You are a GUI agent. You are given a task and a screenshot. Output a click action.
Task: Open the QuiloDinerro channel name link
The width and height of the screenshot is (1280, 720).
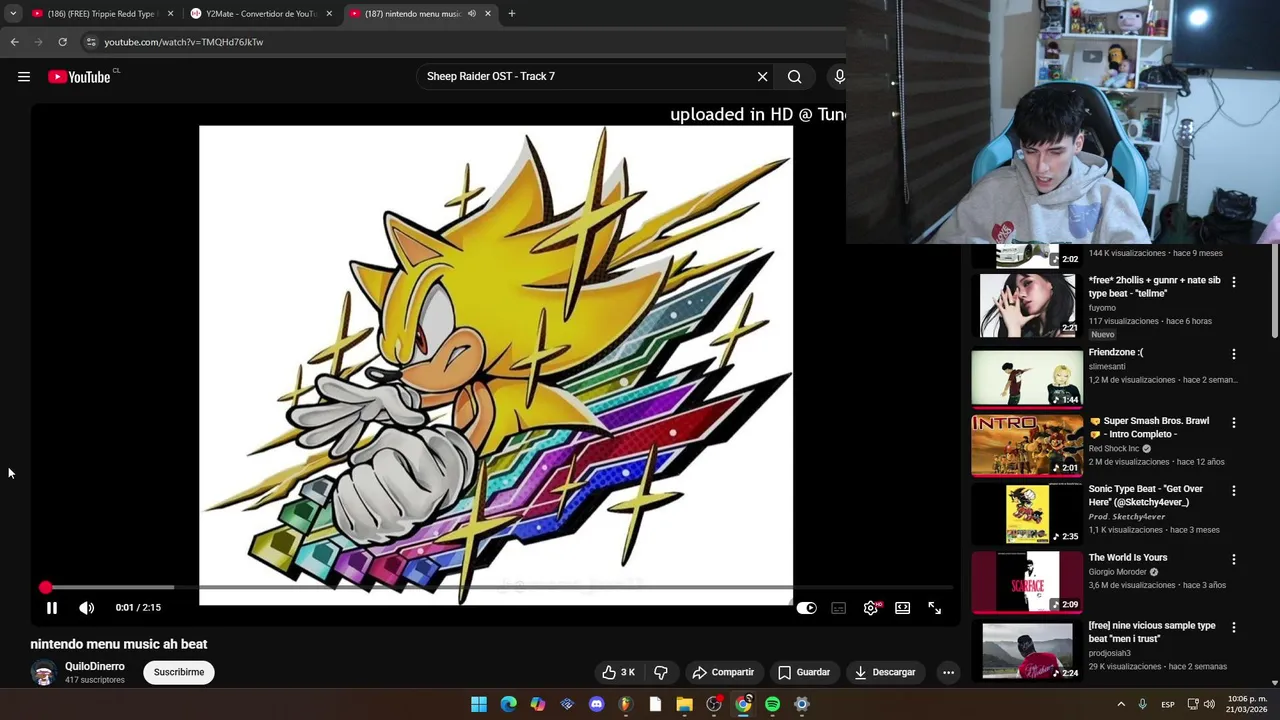95,666
